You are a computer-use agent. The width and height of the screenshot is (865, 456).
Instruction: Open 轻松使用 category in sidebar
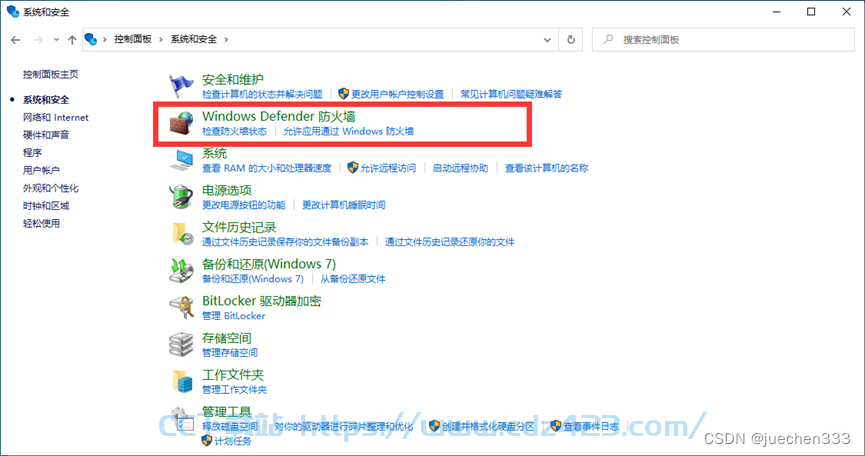coord(41,223)
